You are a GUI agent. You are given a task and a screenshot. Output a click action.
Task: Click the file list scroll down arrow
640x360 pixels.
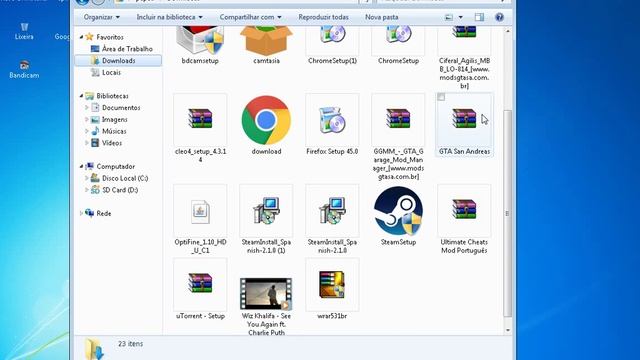pos(507,330)
